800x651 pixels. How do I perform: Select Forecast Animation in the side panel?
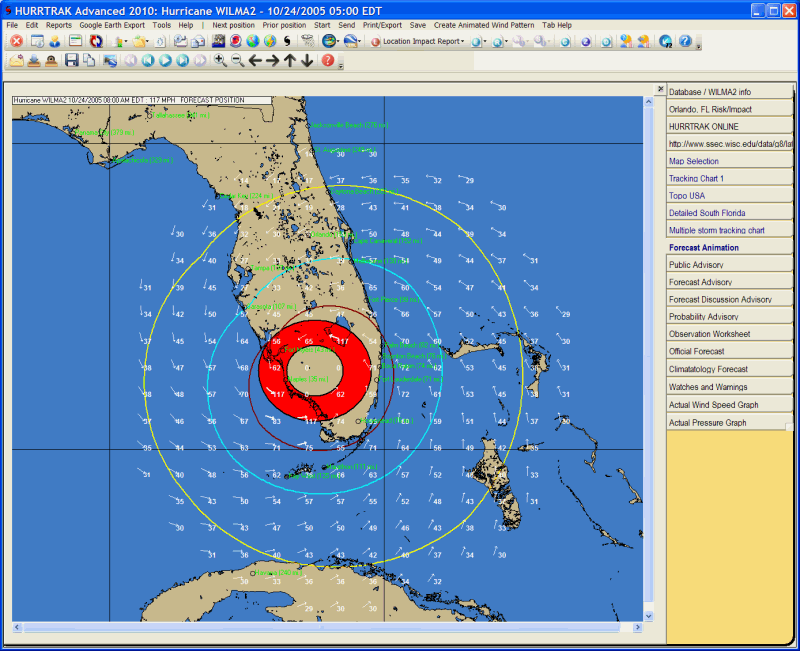point(704,248)
